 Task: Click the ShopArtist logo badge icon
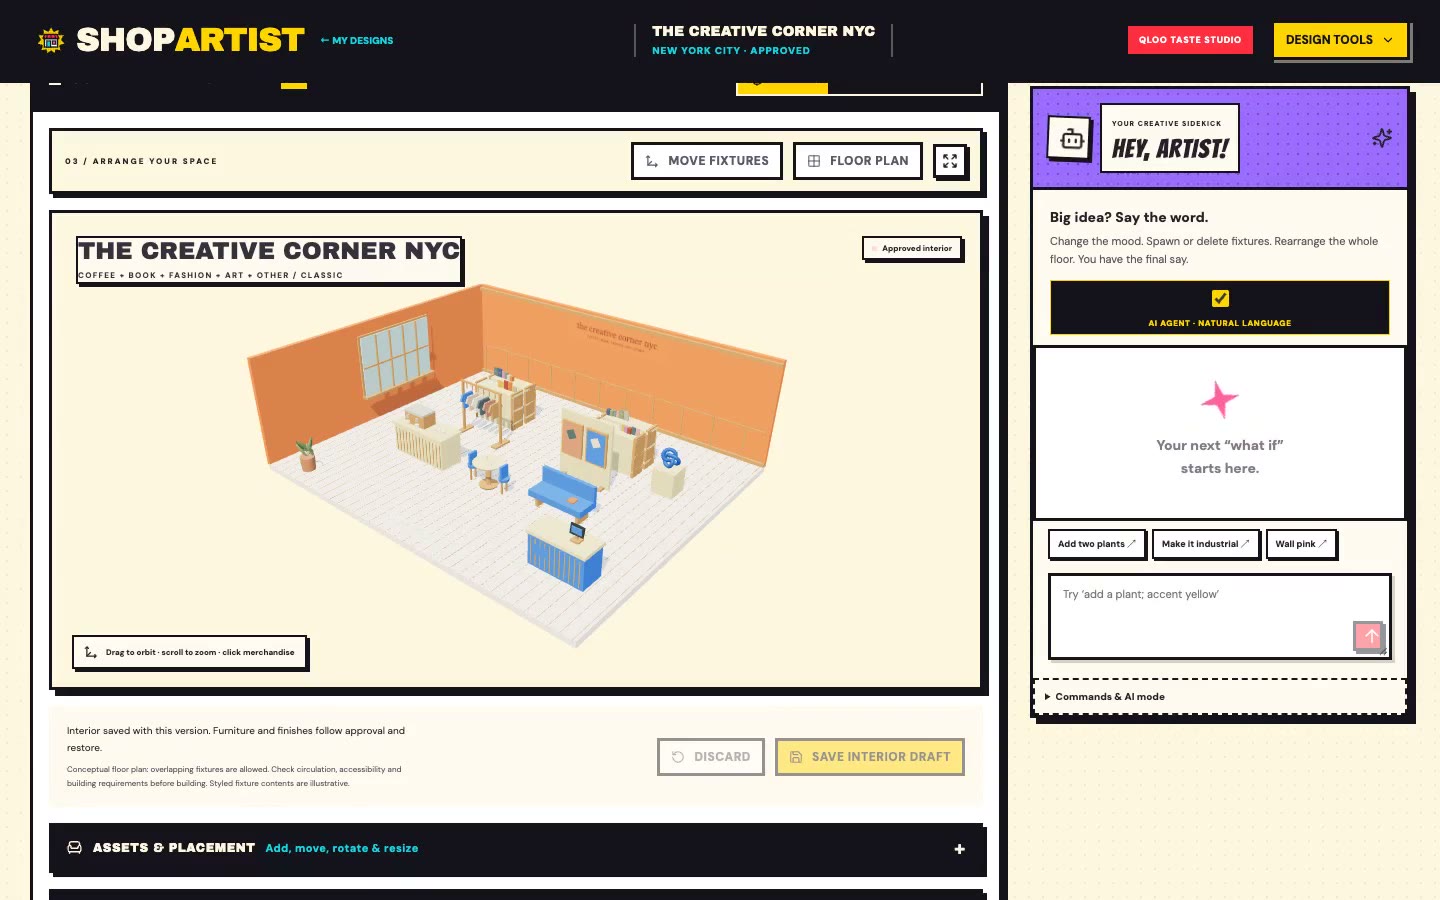(x=51, y=41)
